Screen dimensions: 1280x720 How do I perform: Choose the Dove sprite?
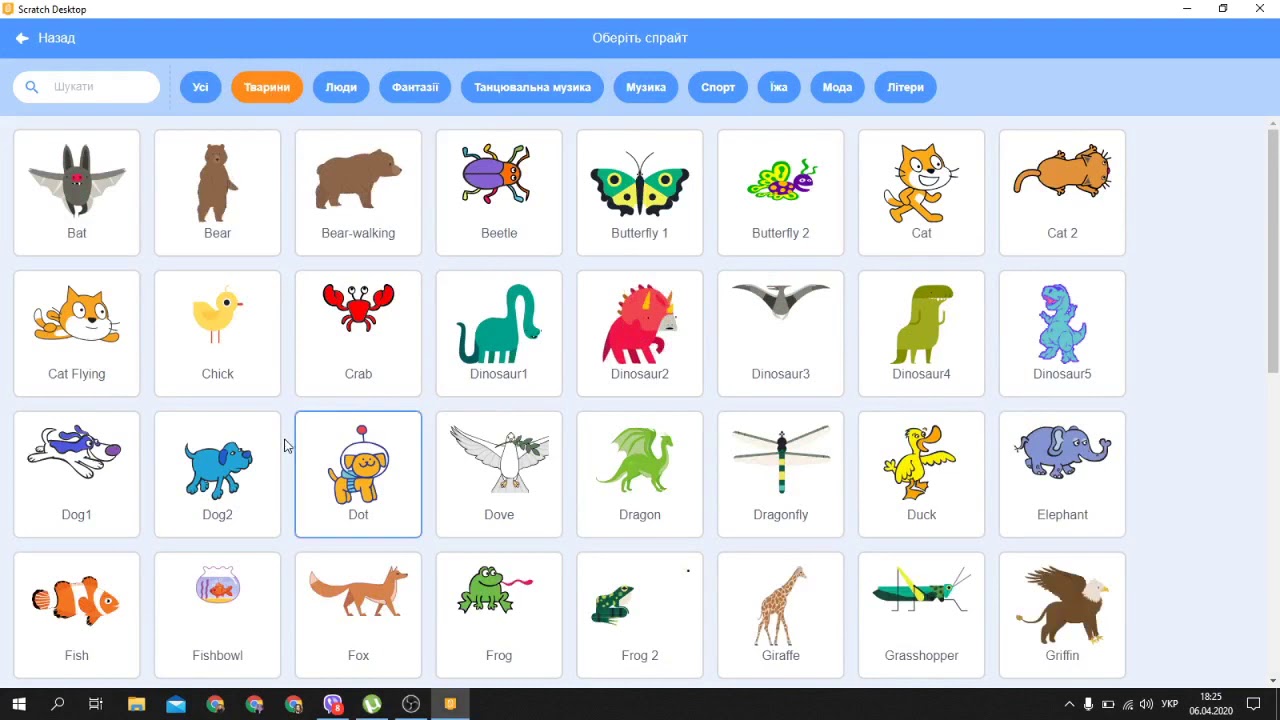tap(499, 474)
